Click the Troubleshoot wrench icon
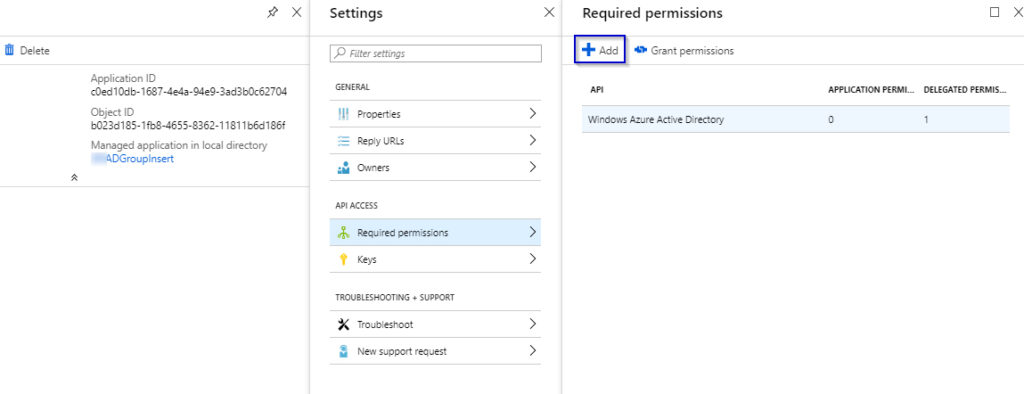Viewport: 1024px width, 394px height. click(344, 324)
